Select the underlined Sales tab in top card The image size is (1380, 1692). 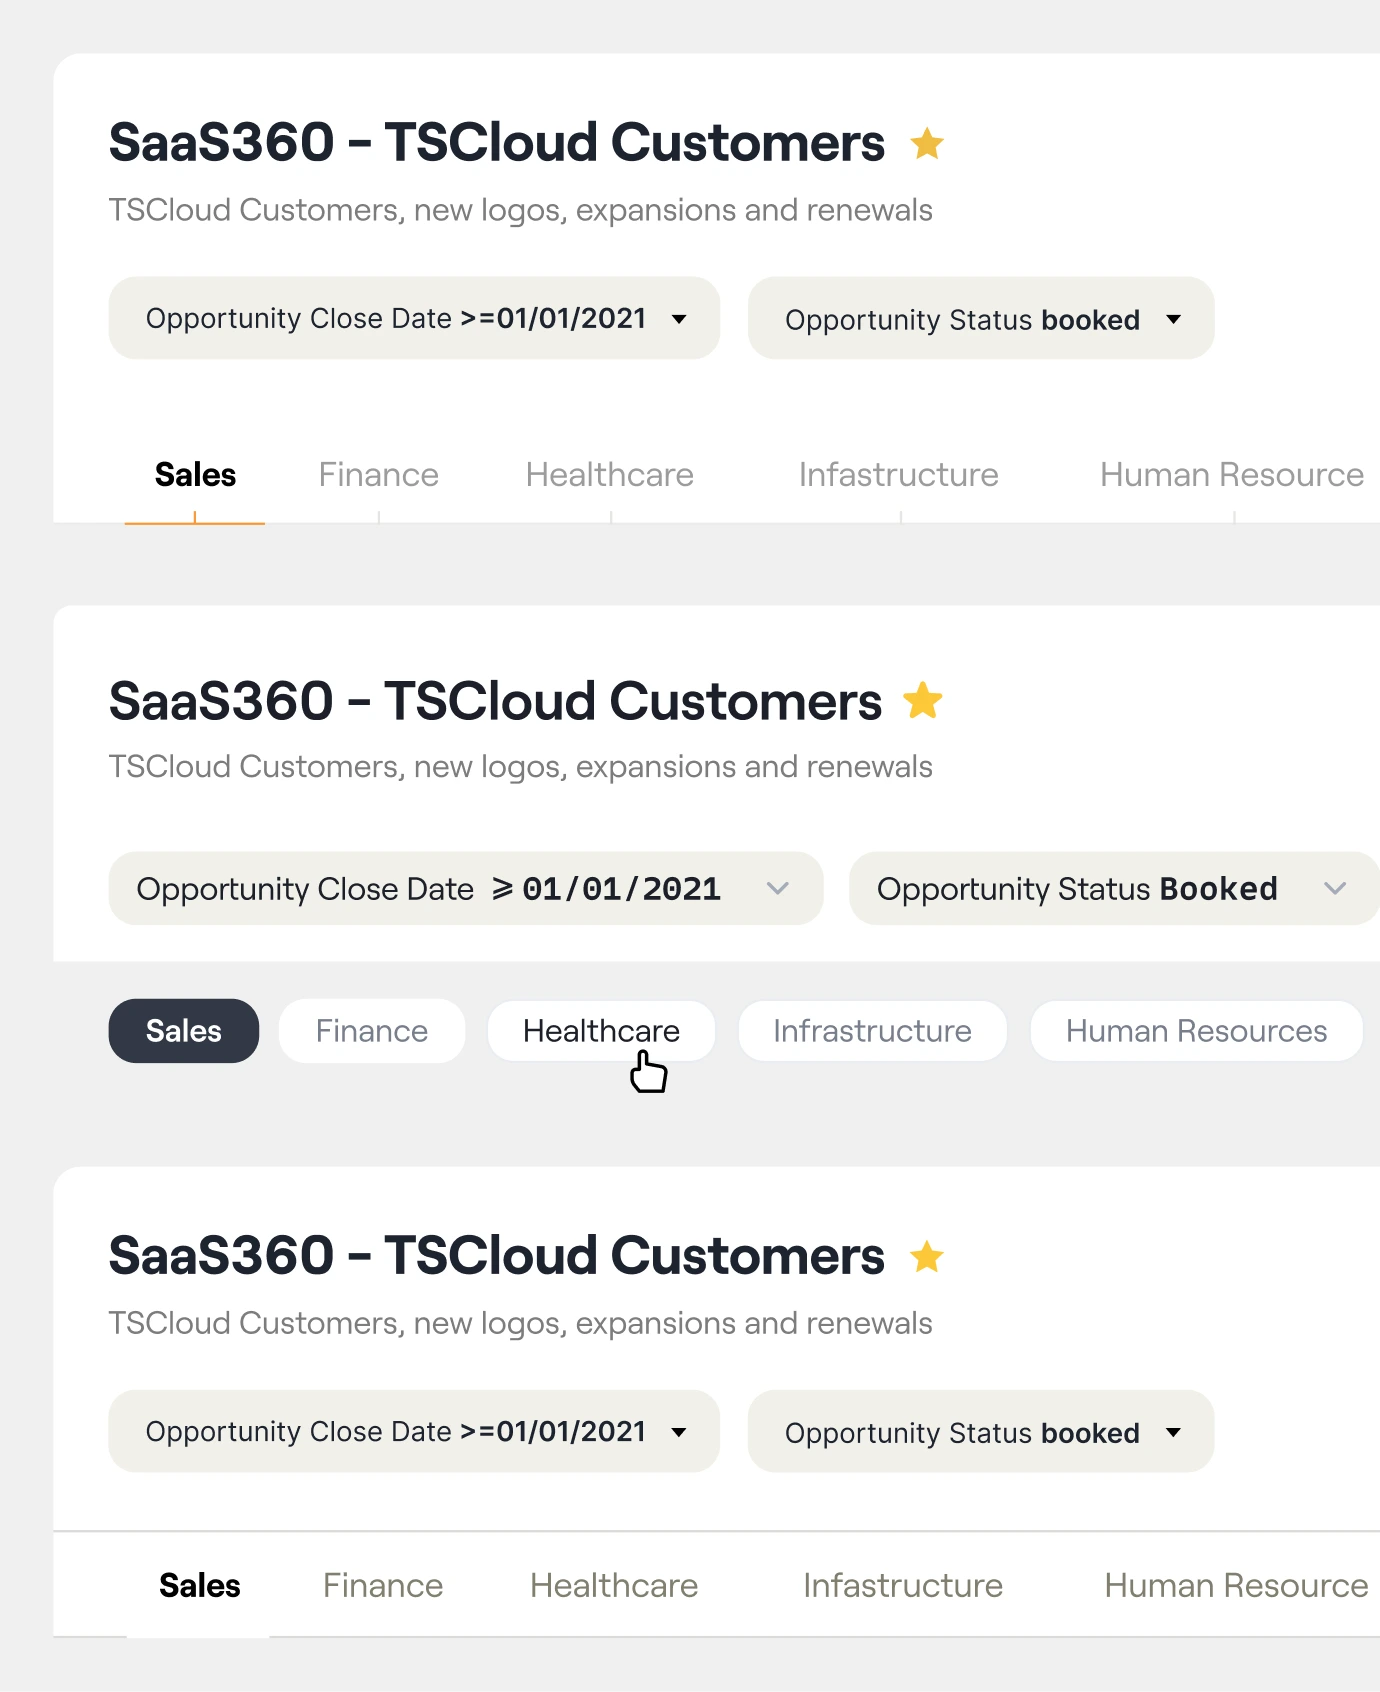(195, 475)
